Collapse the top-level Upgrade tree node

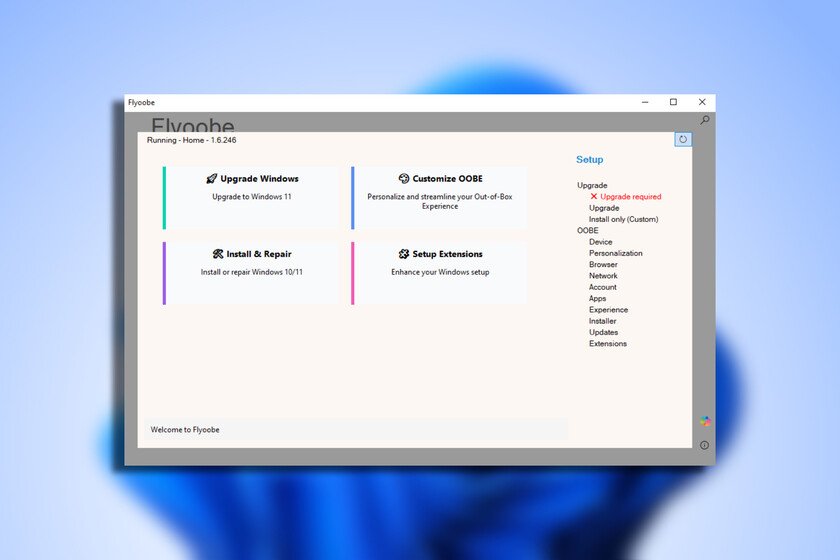point(592,185)
